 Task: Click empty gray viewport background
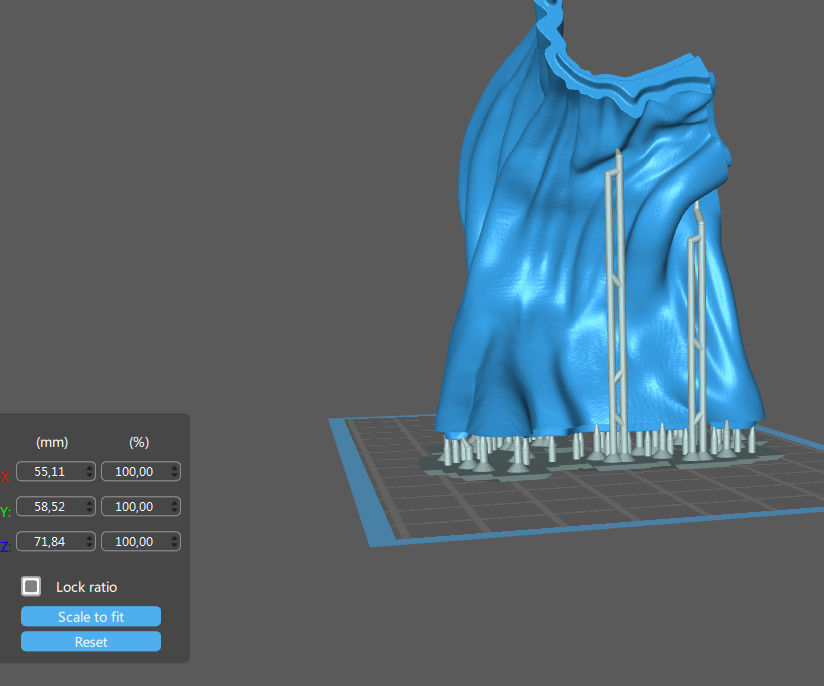pyautogui.click(x=200, y=200)
